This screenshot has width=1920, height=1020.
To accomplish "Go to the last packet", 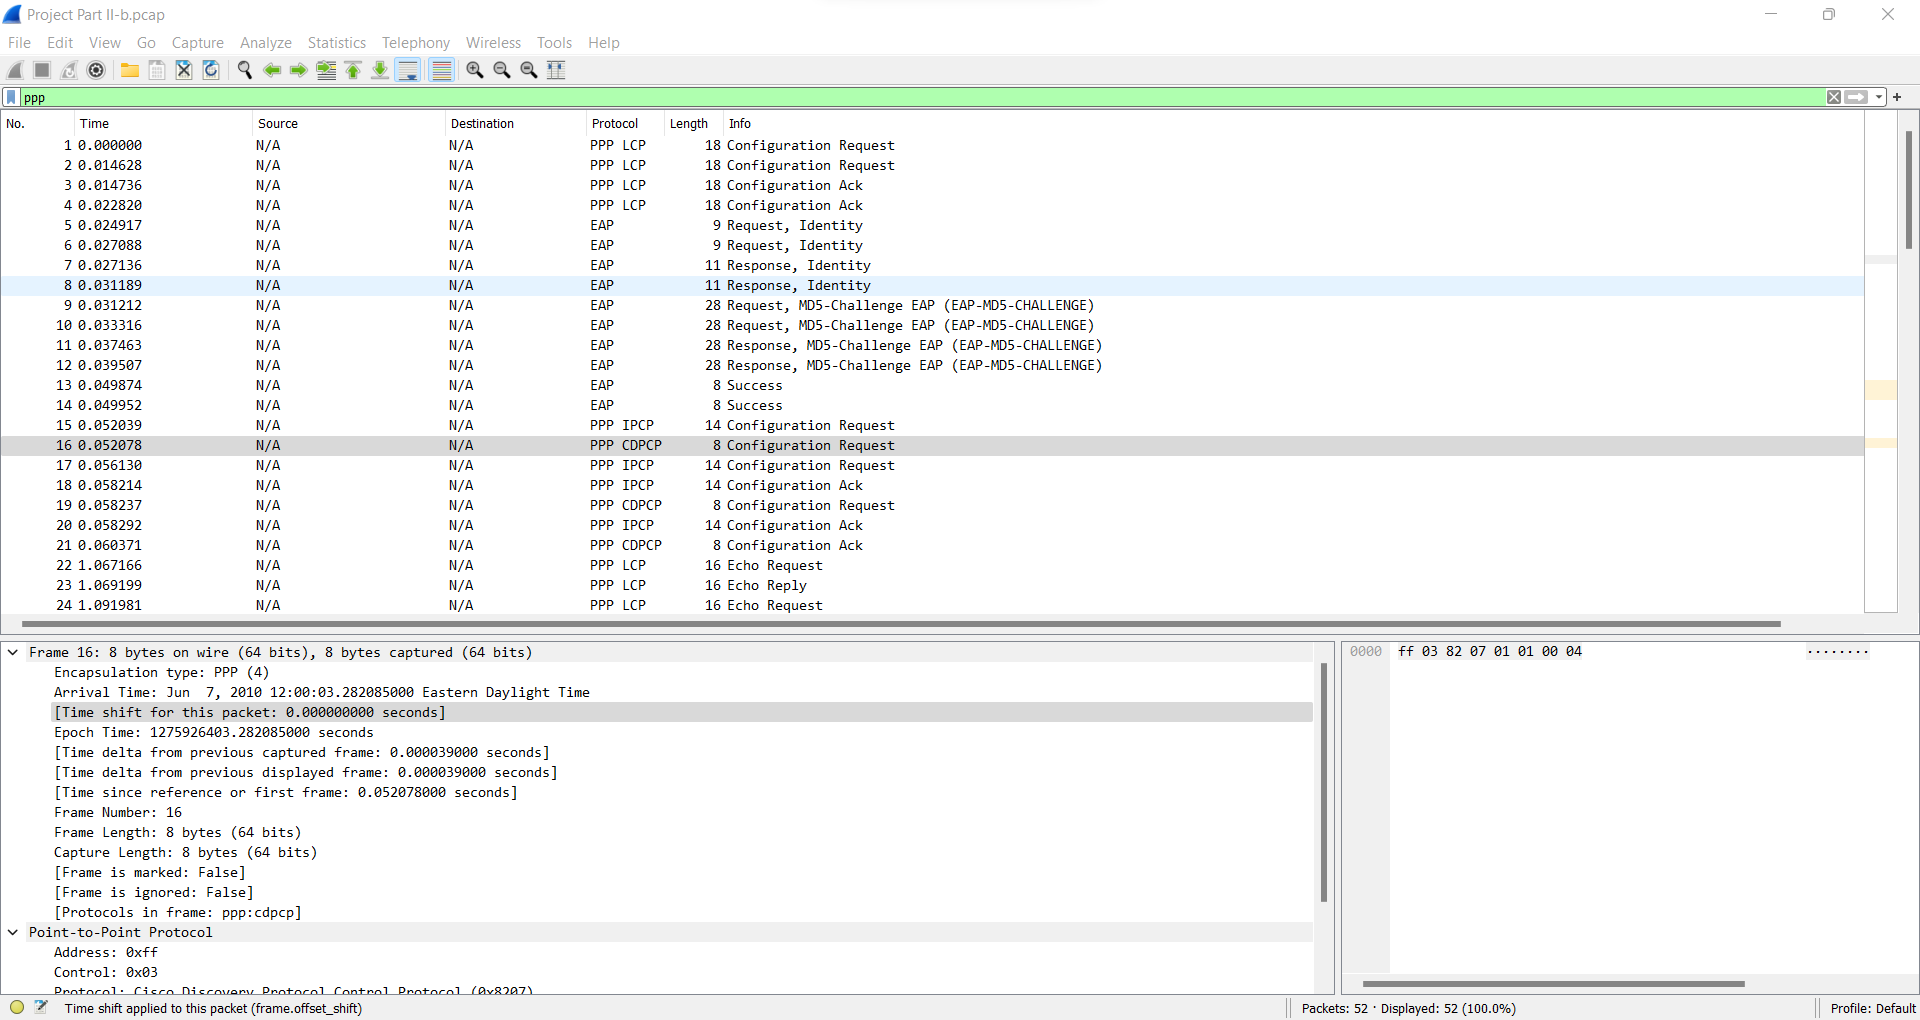I will tap(380, 70).
